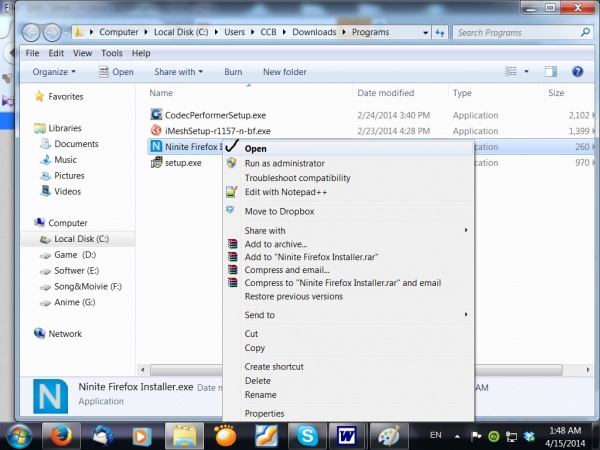Open Word from the taskbar
Viewport: 600px width, 450px height.
pos(347,436)
